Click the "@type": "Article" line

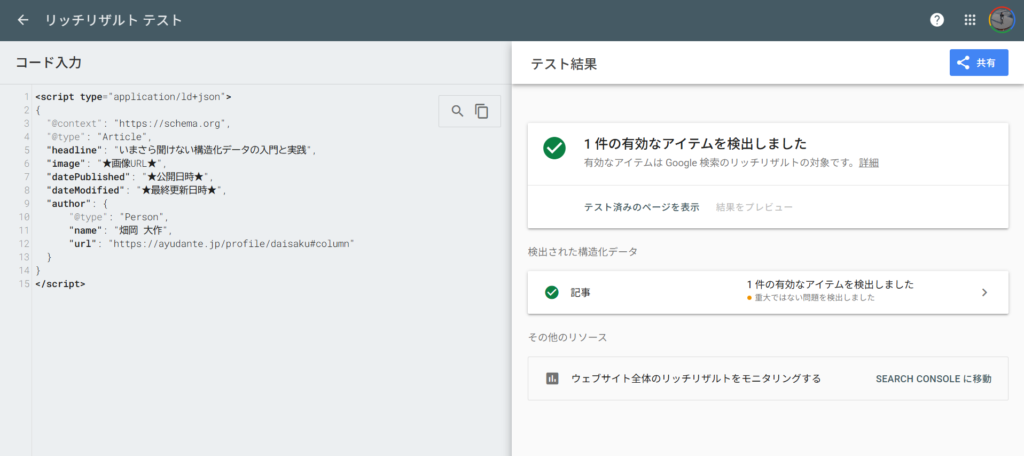coord(99,137)
